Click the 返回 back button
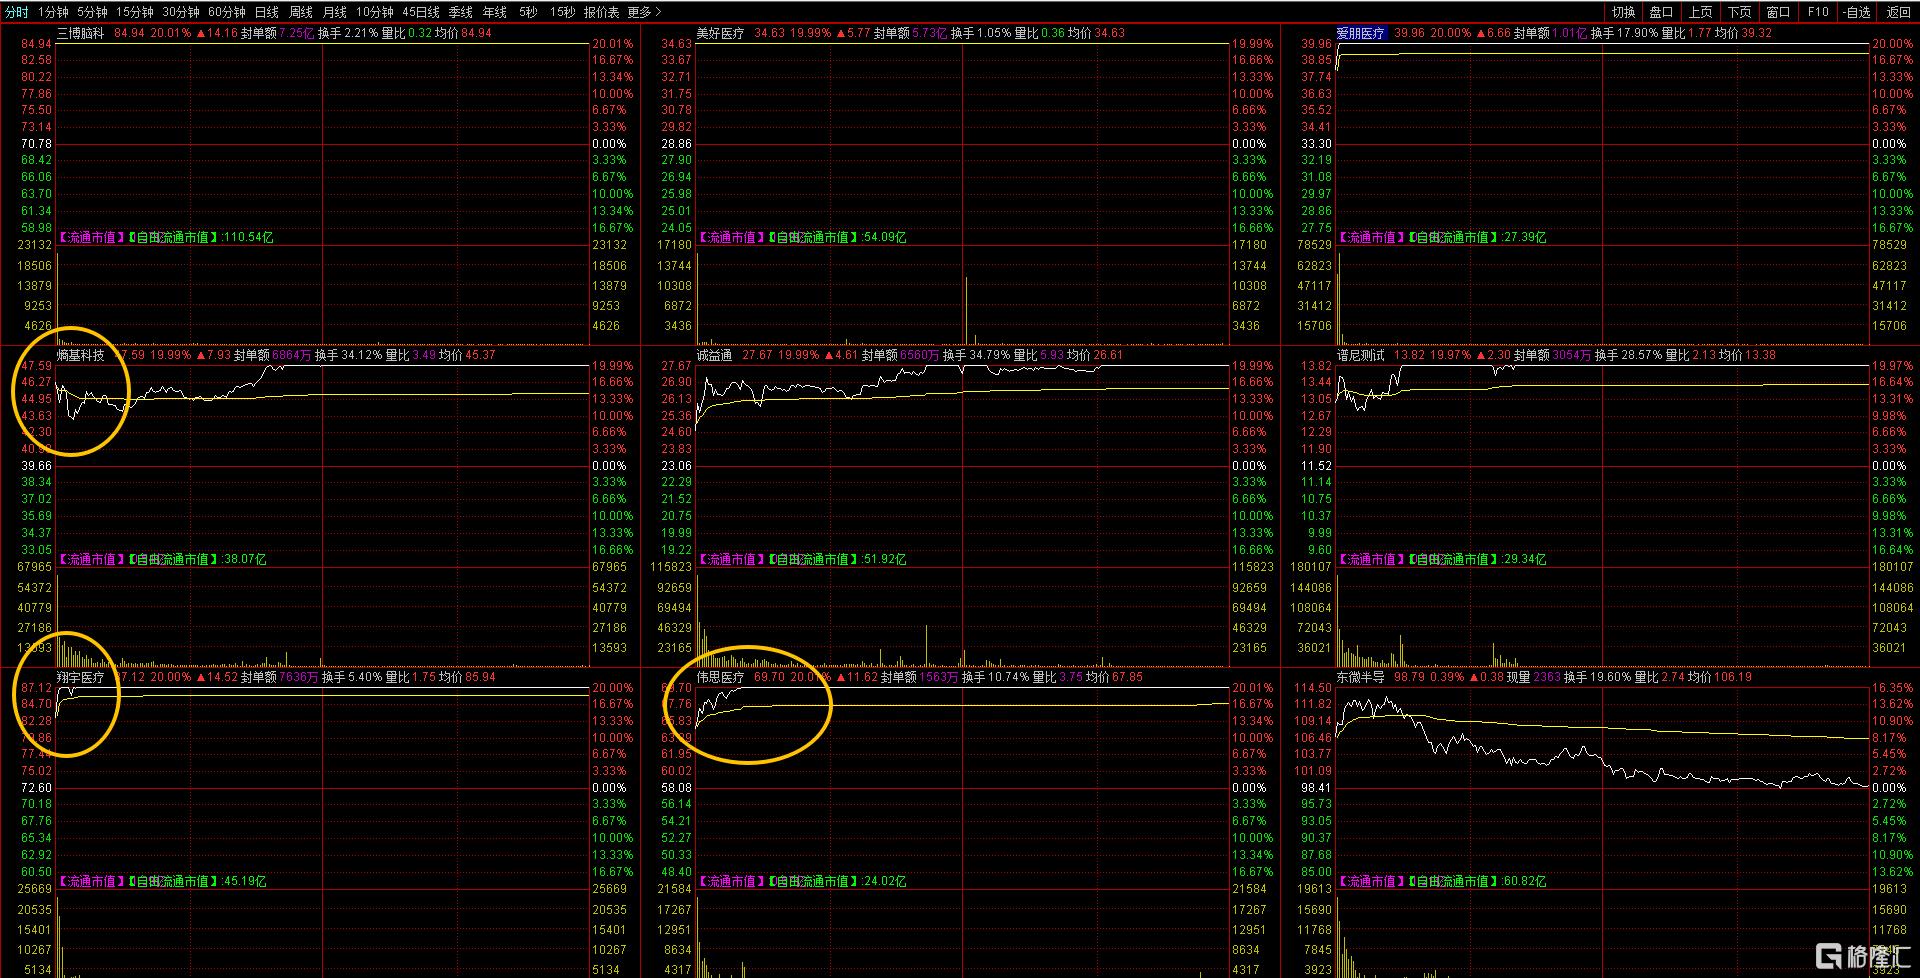1920x978 pixels. pyautogui.click(x=1898, y=12)
